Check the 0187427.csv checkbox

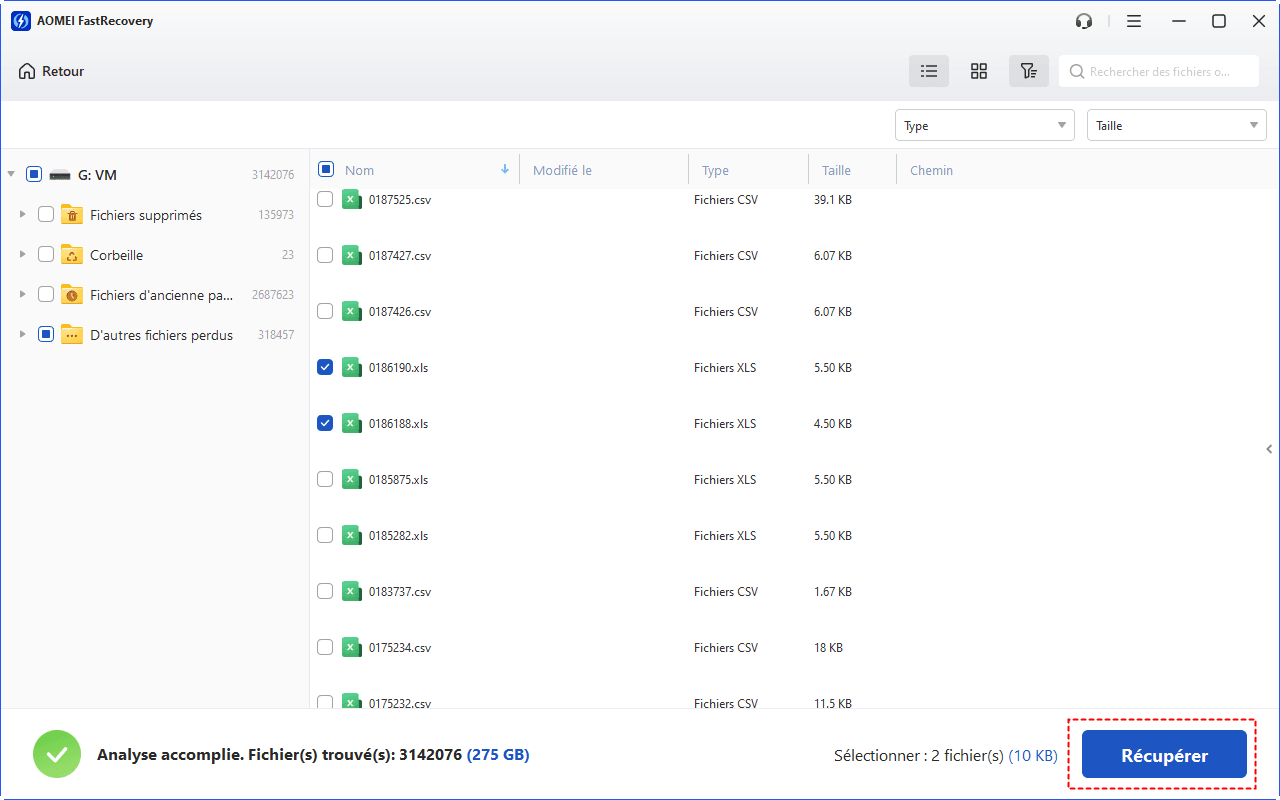325,255
